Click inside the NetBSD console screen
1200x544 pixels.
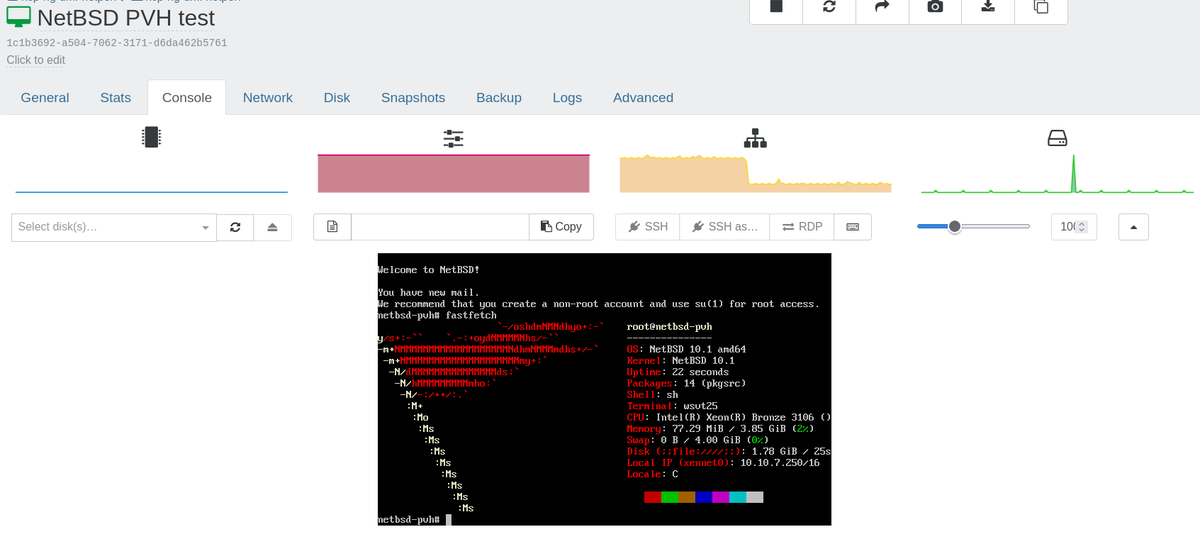coord(604,389)
